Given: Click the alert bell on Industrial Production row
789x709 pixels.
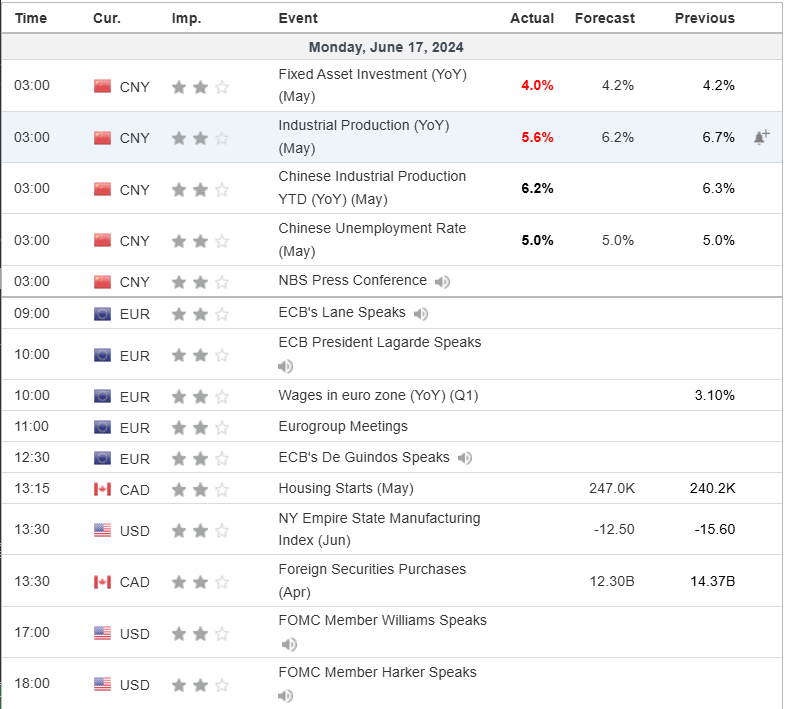Looking at the screenshot, I should 761,137.
